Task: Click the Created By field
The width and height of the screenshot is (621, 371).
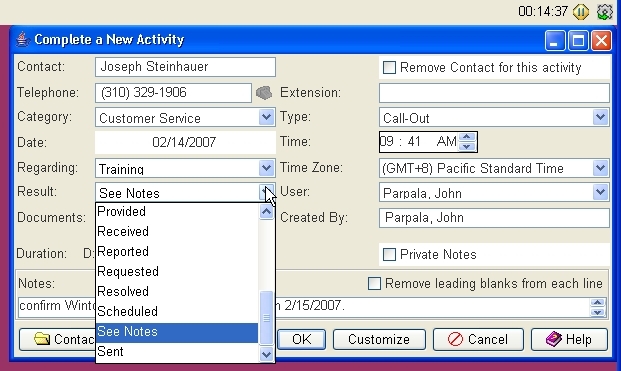Action: (x=494, y=218)
